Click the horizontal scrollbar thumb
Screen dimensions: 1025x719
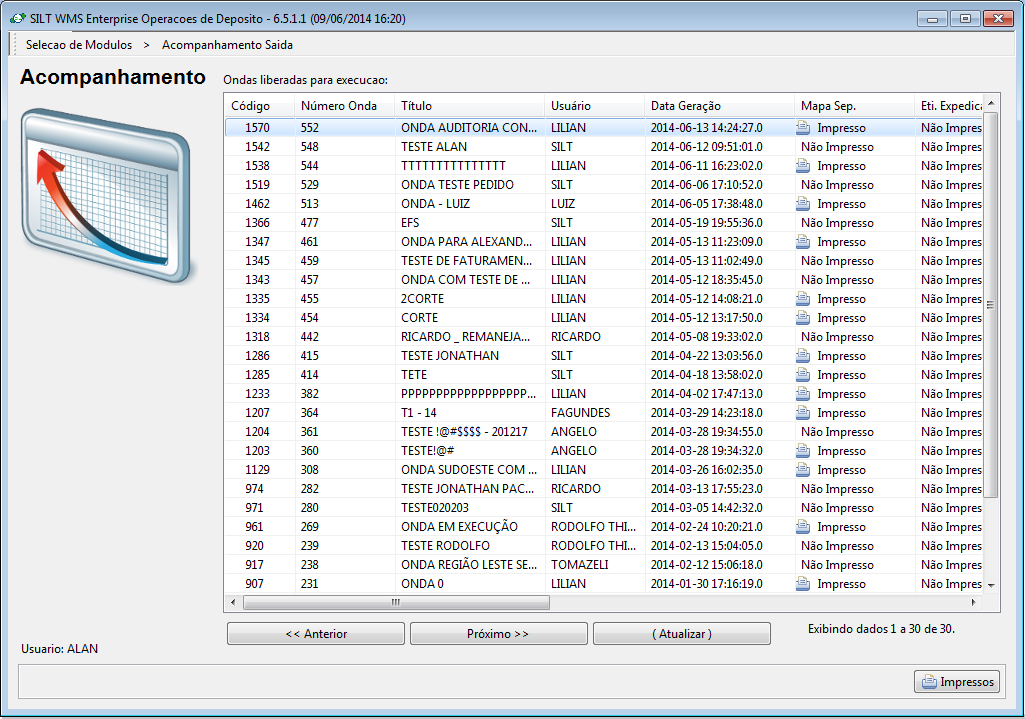point(396,602)
